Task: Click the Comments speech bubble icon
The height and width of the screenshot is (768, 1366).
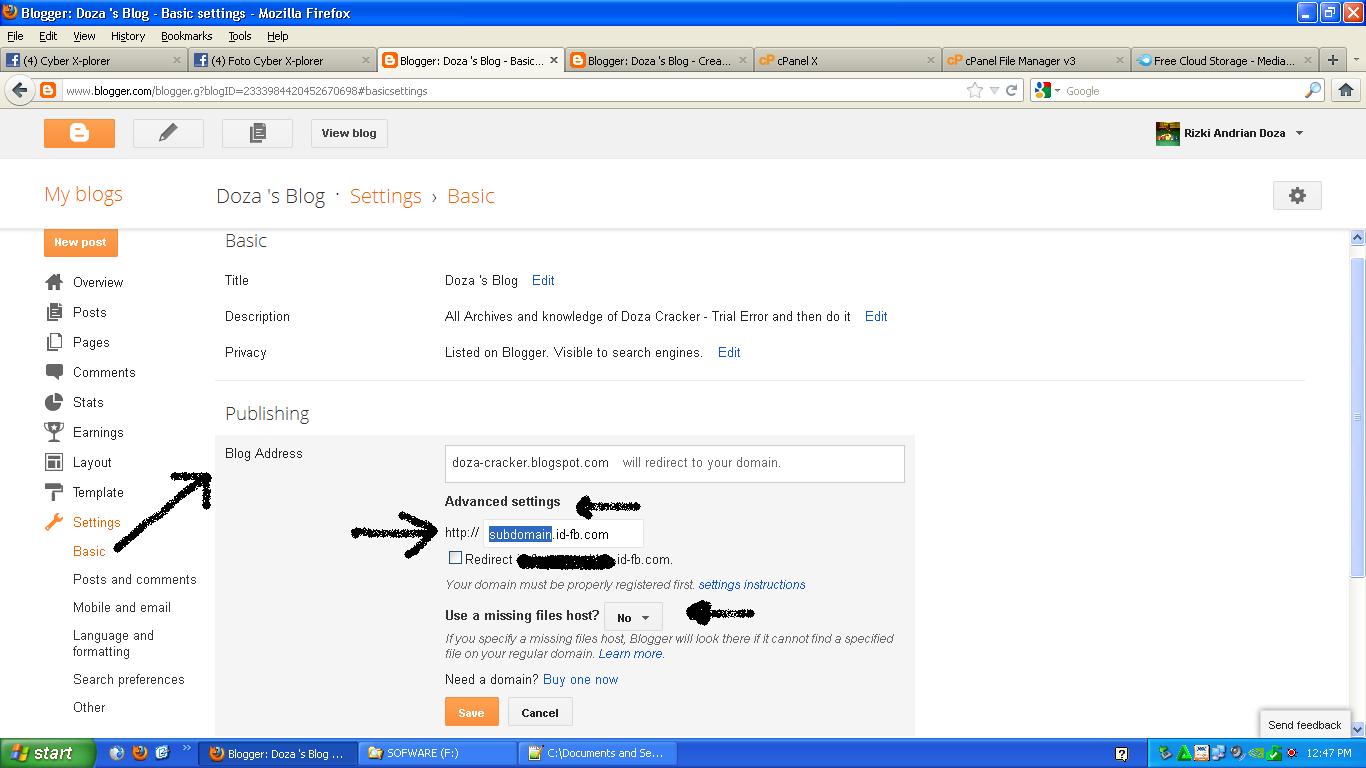Action: point(54,372)
